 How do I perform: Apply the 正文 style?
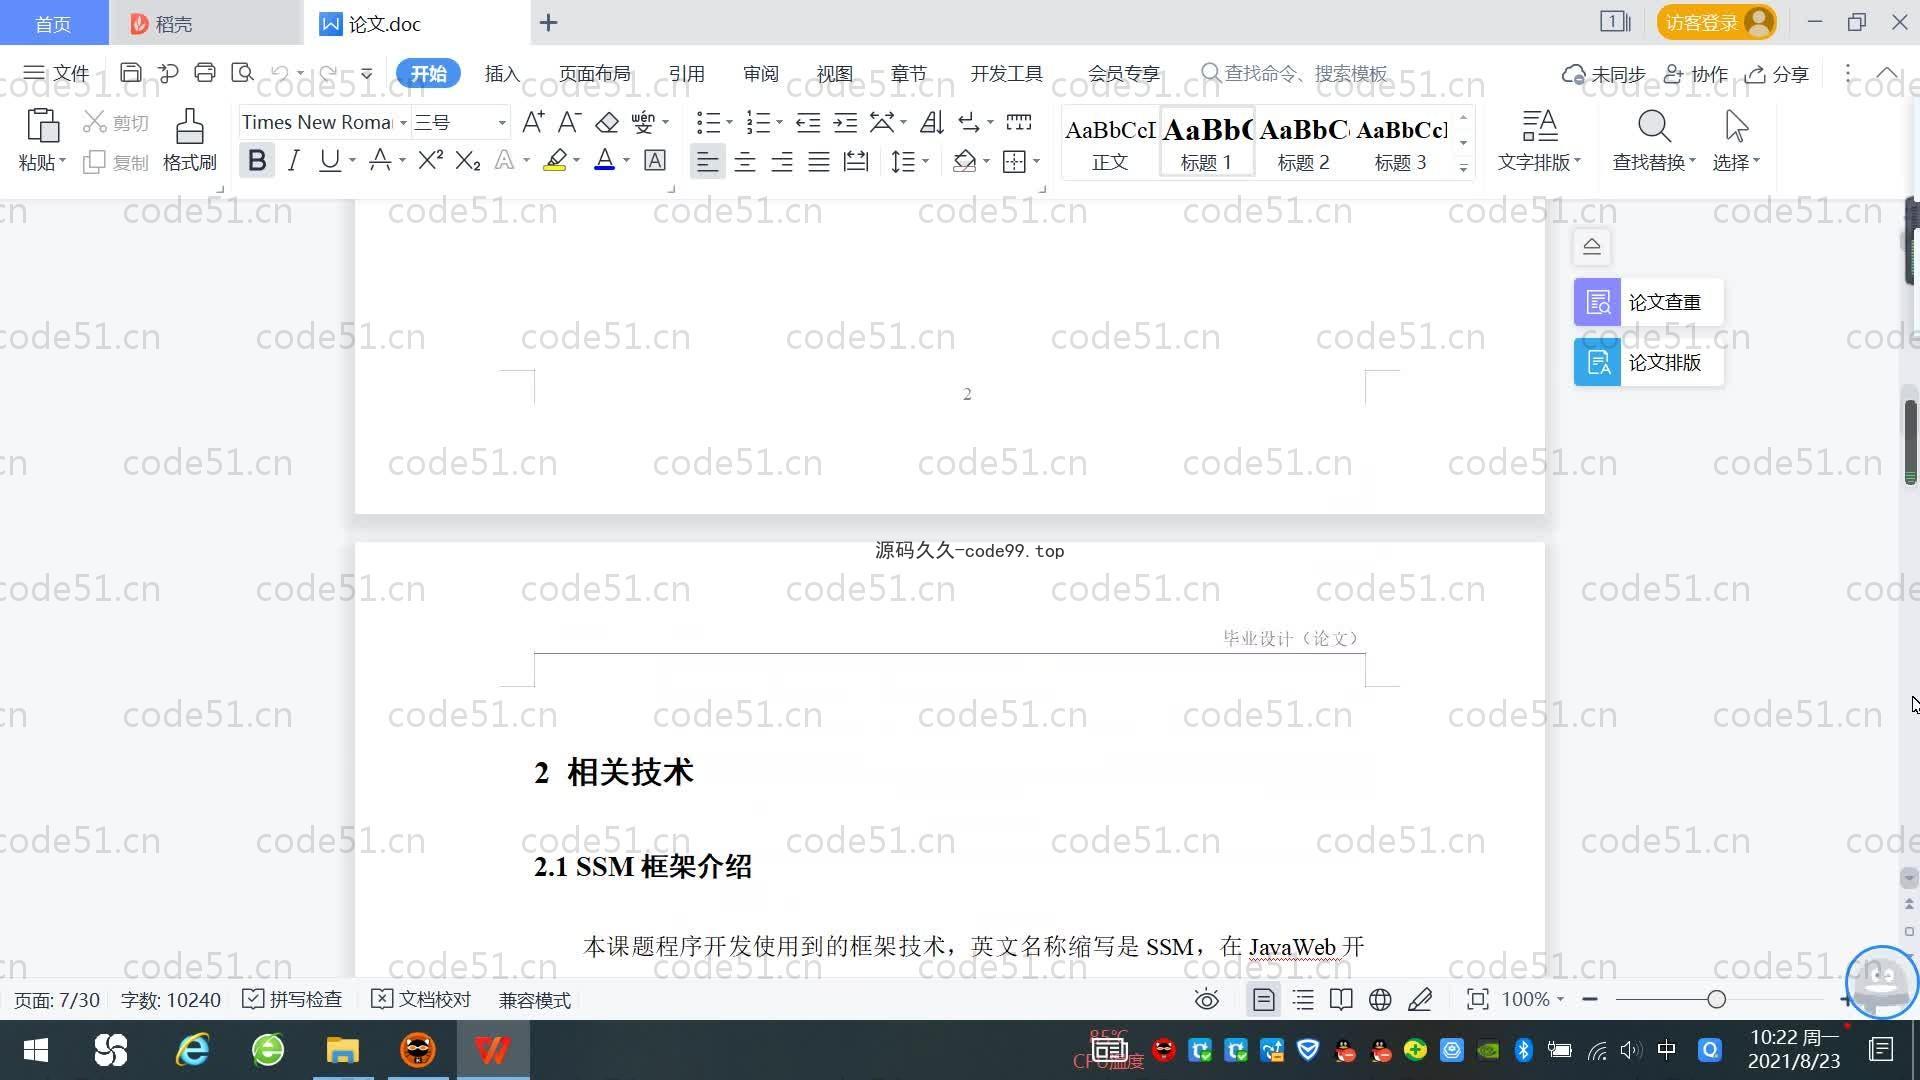tap(1110, 143)
